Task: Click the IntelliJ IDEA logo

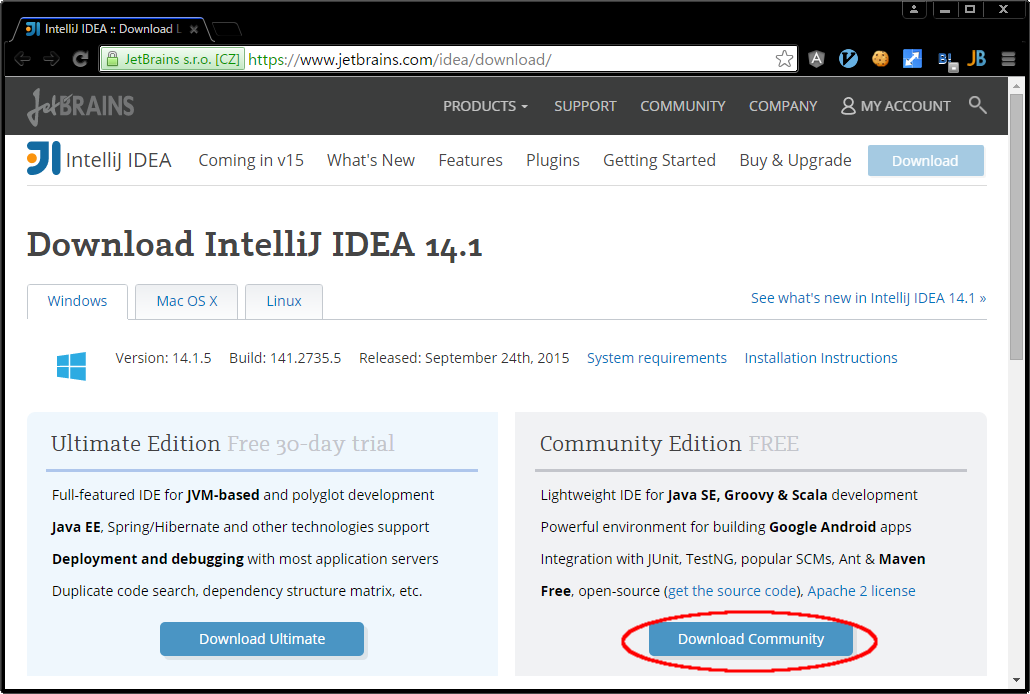Action: 40,159
